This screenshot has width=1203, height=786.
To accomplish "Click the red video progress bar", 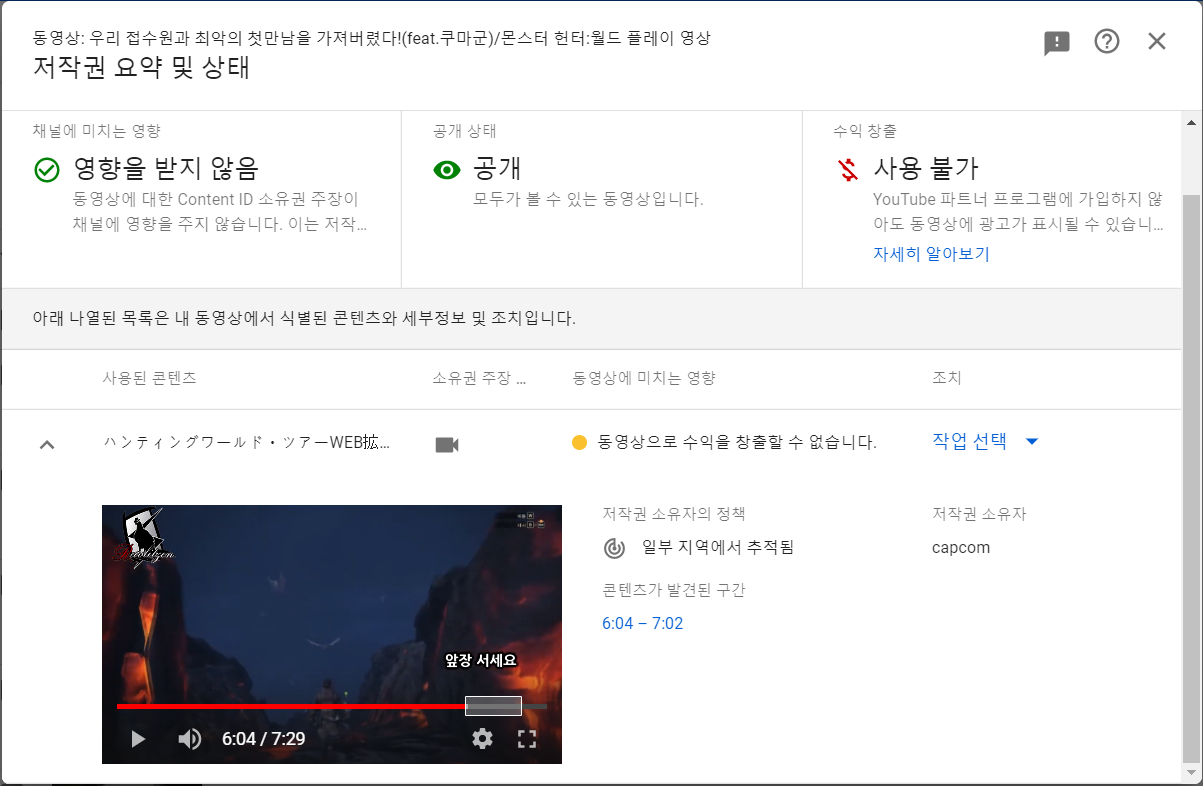I will pos(291,706).
